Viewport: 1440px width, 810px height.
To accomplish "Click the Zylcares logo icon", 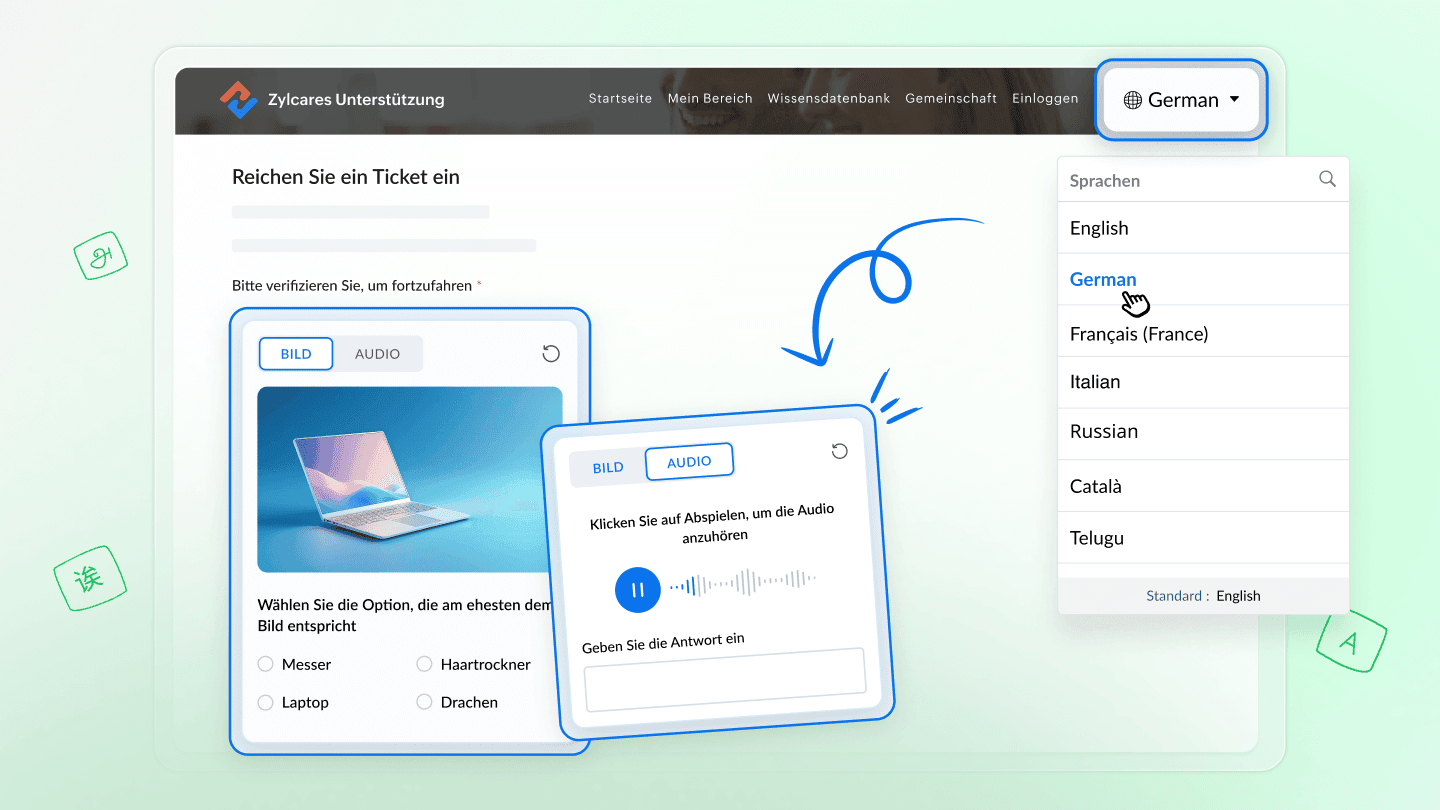I will click(239, 100).
